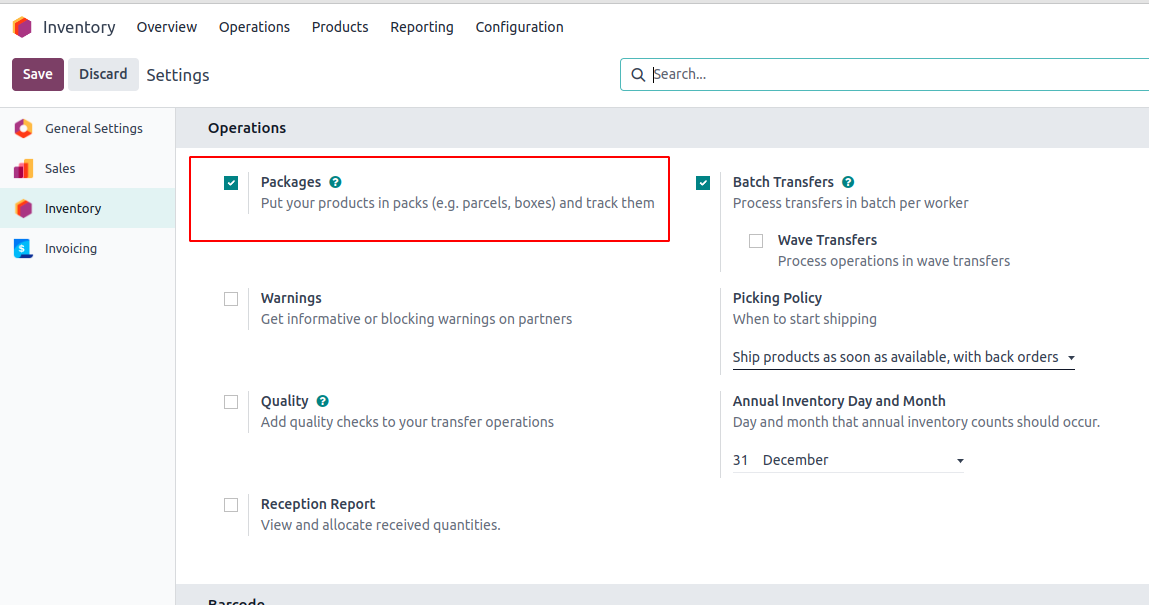Click the Inventory icon in the sidebar
The width and height of the screenshot is (1149, 605).
click(x=23, y=209)
